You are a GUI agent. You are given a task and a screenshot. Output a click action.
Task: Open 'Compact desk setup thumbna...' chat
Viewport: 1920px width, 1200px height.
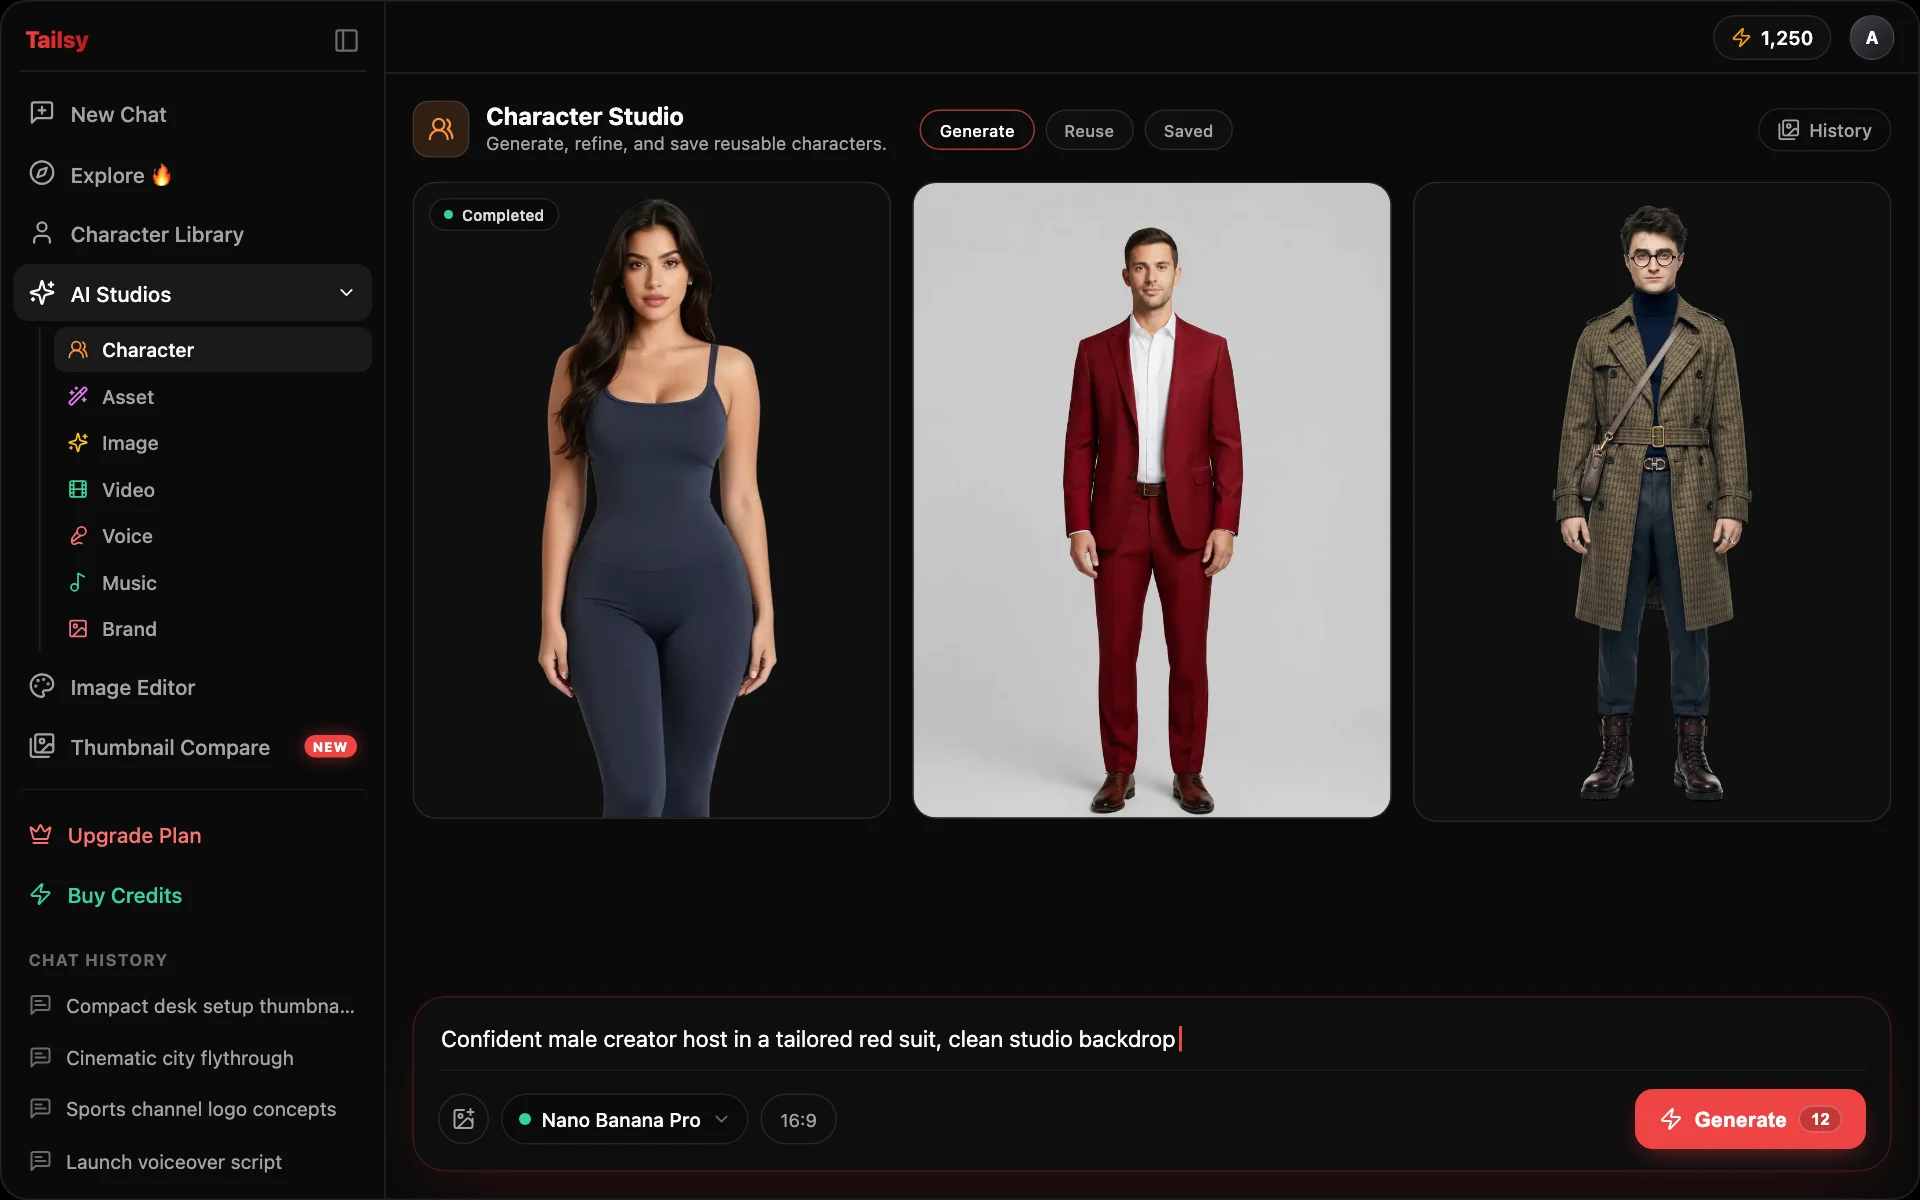click(193, 1006)
